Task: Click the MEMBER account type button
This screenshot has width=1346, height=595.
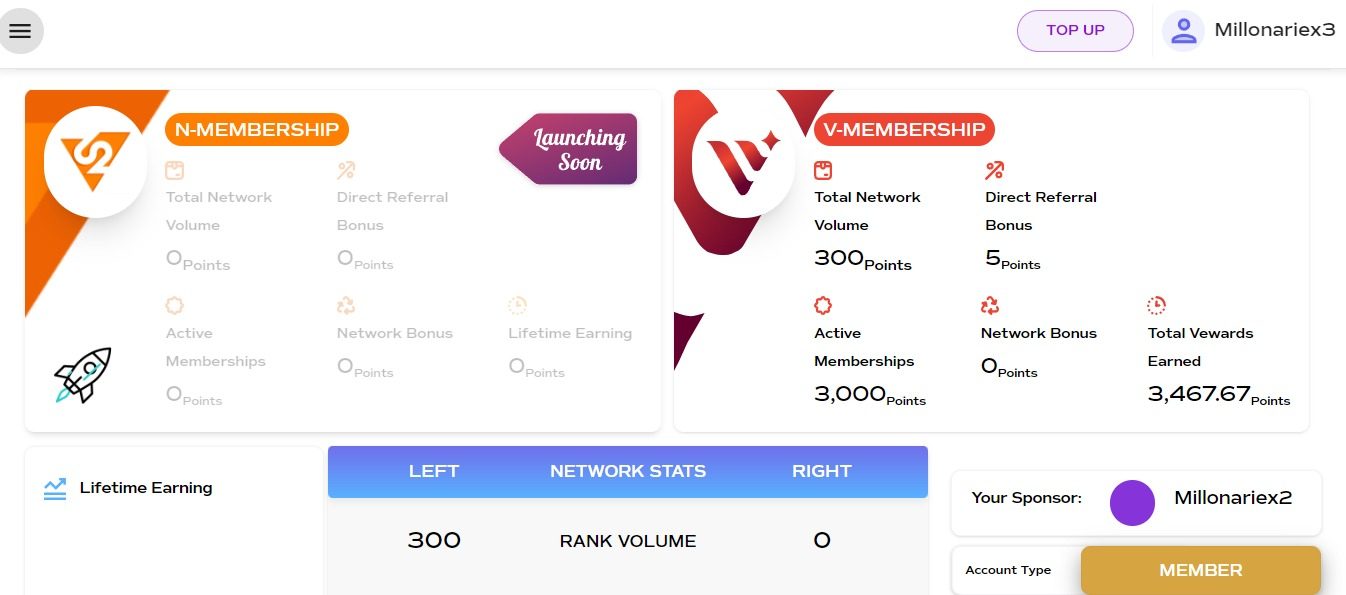Action: (x=1200, y=570)
